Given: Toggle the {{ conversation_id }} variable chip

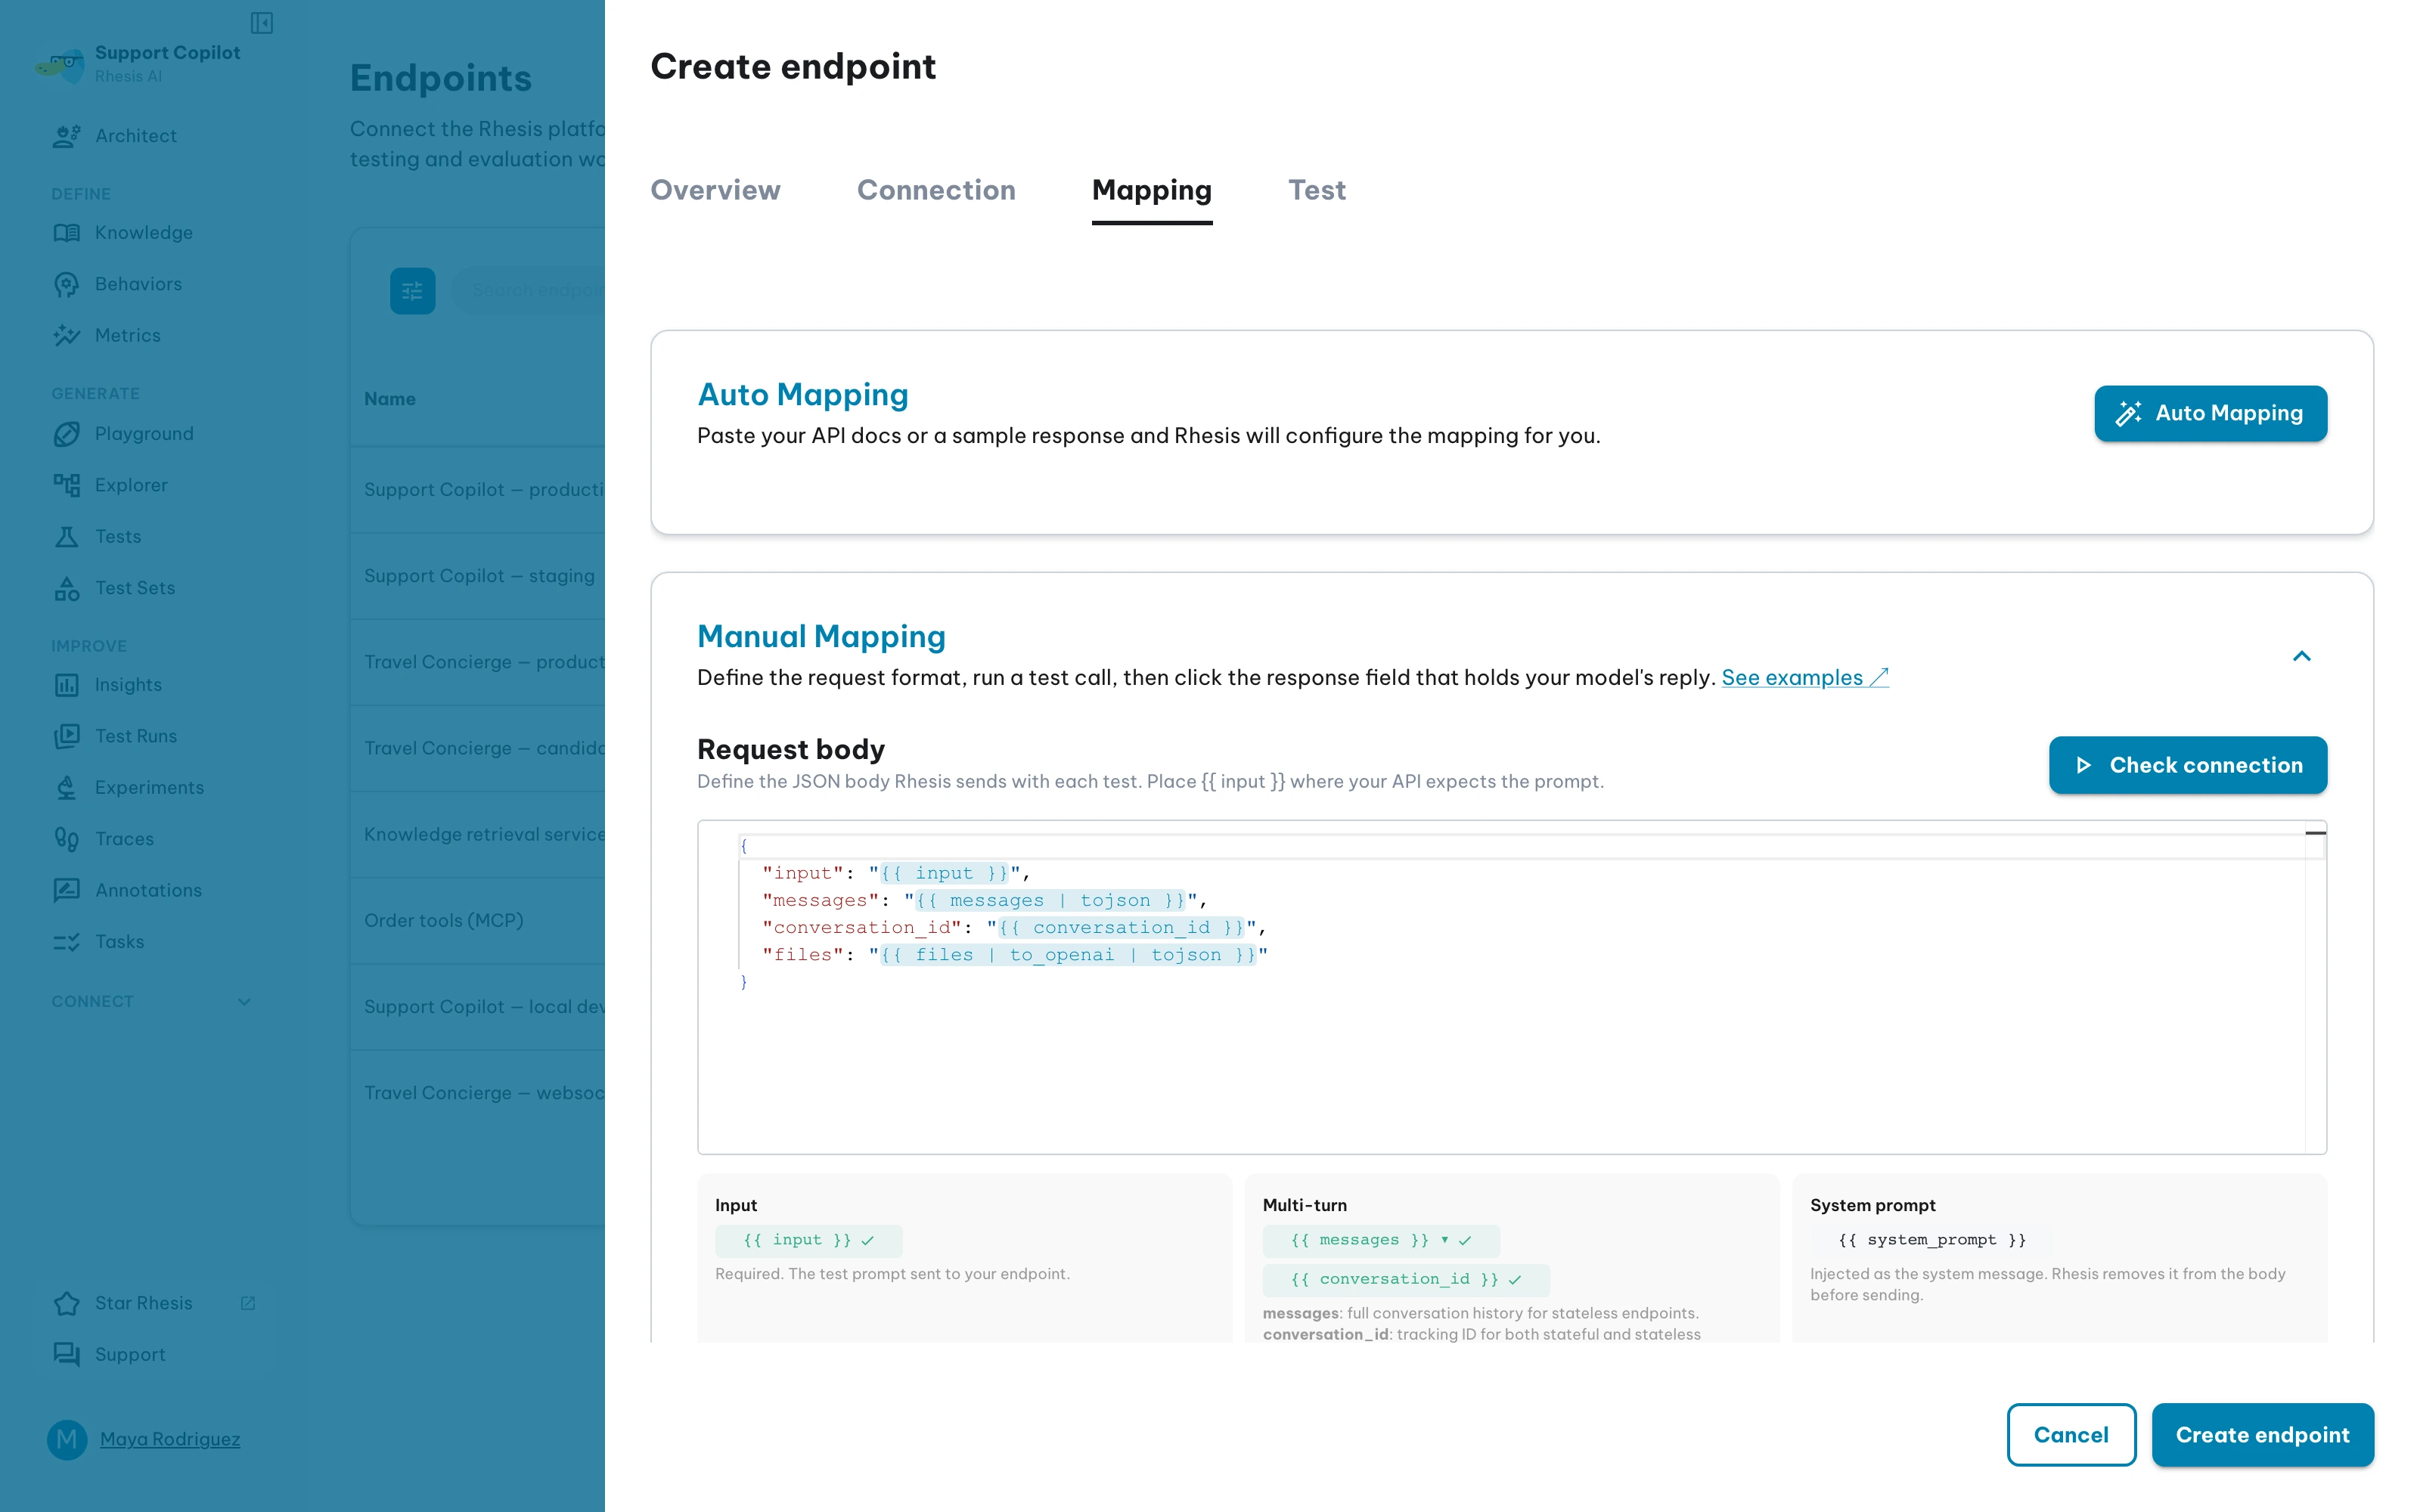Looking at the screenshot, I should (x=1405, y=1279).
